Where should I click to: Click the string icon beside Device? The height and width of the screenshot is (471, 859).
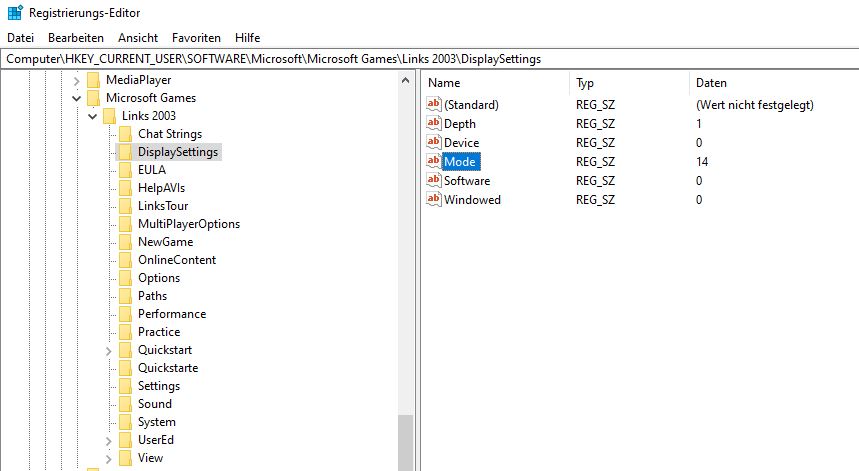point(433,142)
